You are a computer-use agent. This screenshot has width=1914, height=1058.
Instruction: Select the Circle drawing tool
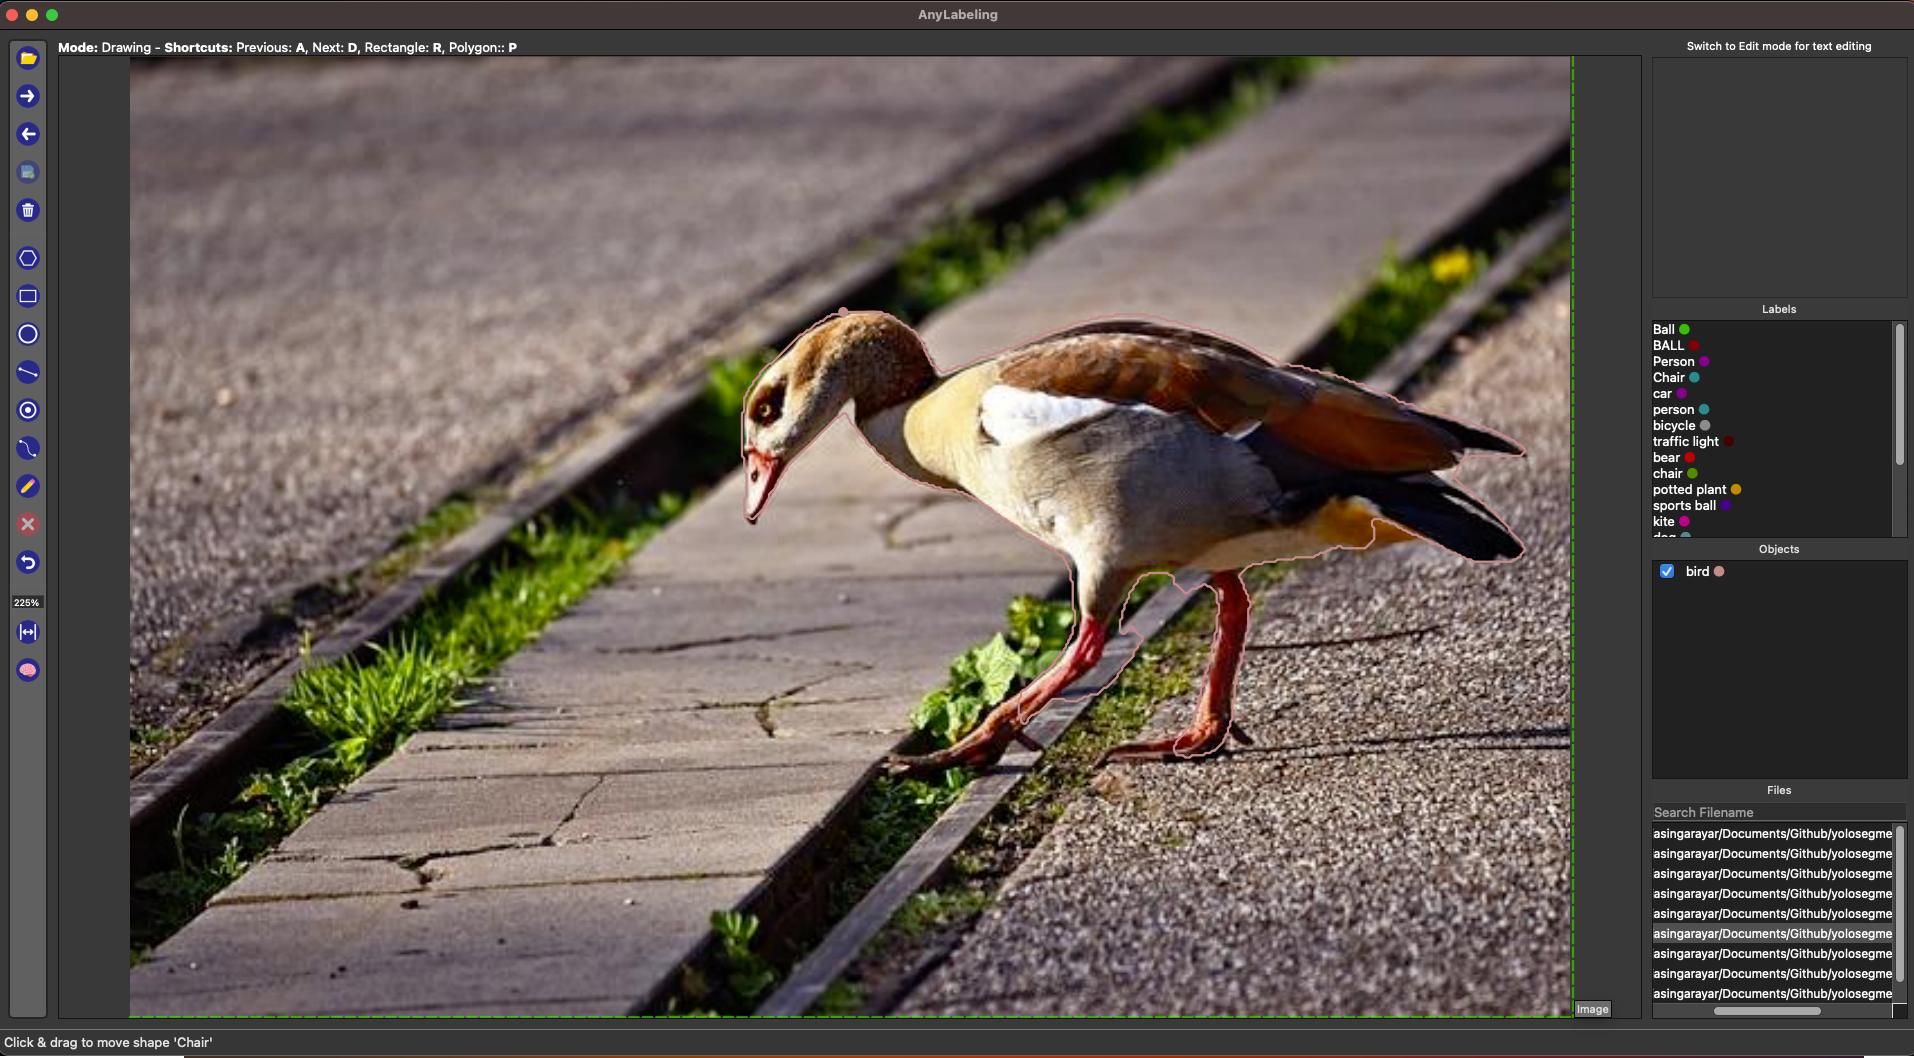tap(27, 334)
